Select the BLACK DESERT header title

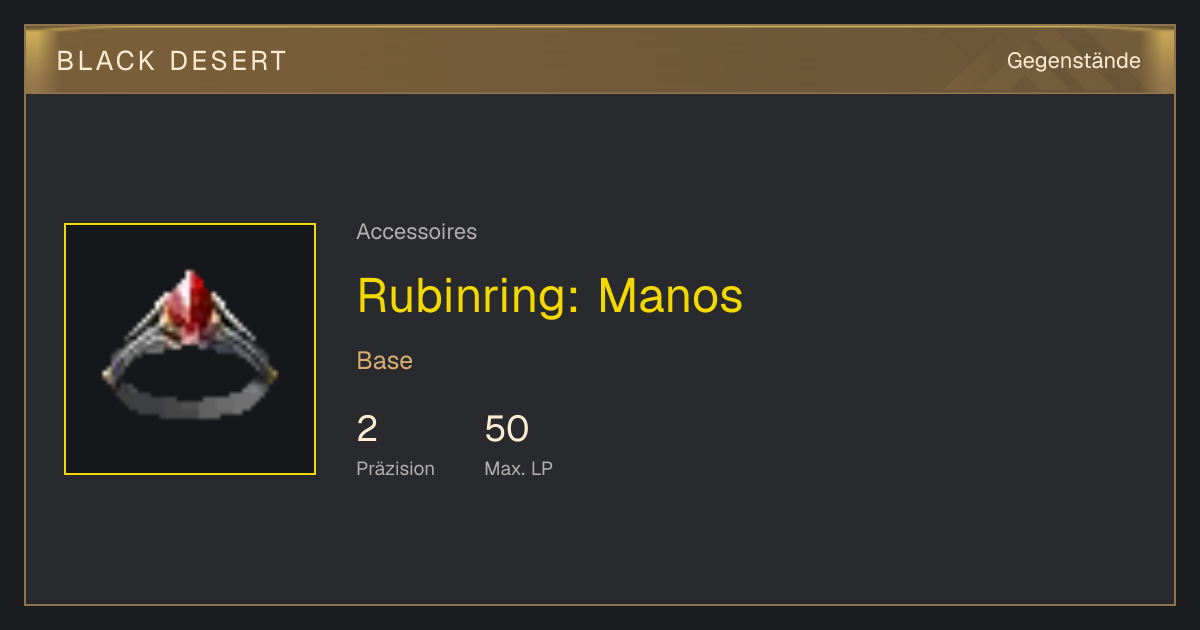pos(172,61)
